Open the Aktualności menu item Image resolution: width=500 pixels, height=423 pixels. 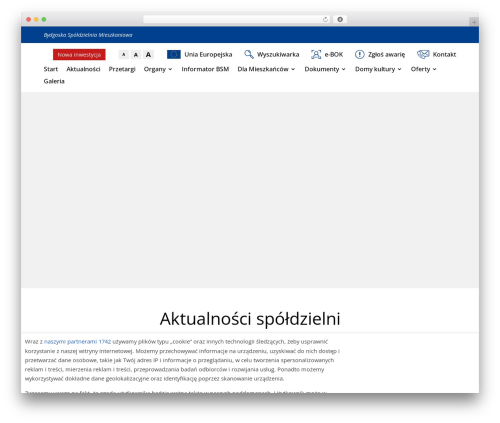pyautogui.click(x=83, y=69)
